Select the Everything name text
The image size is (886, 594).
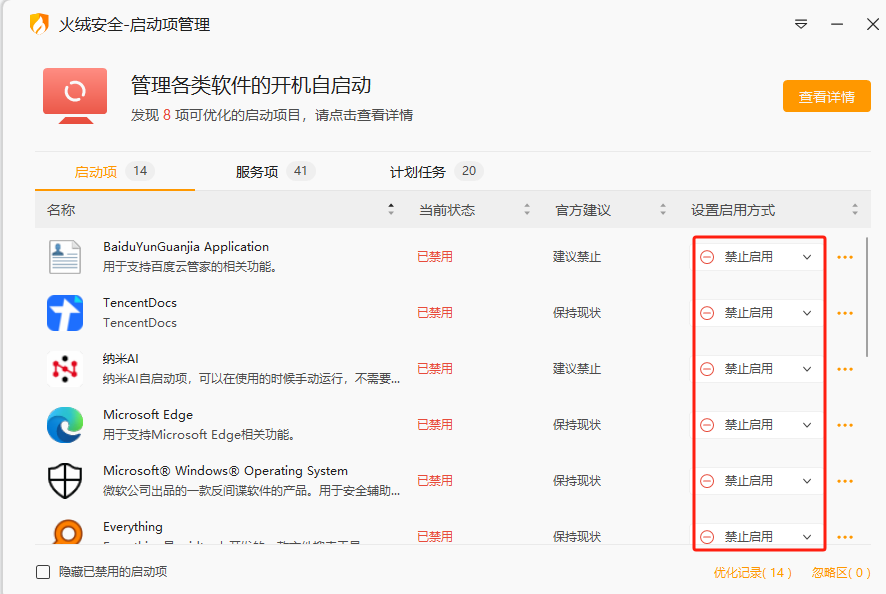pyautogui.click(x=133, y=527)
